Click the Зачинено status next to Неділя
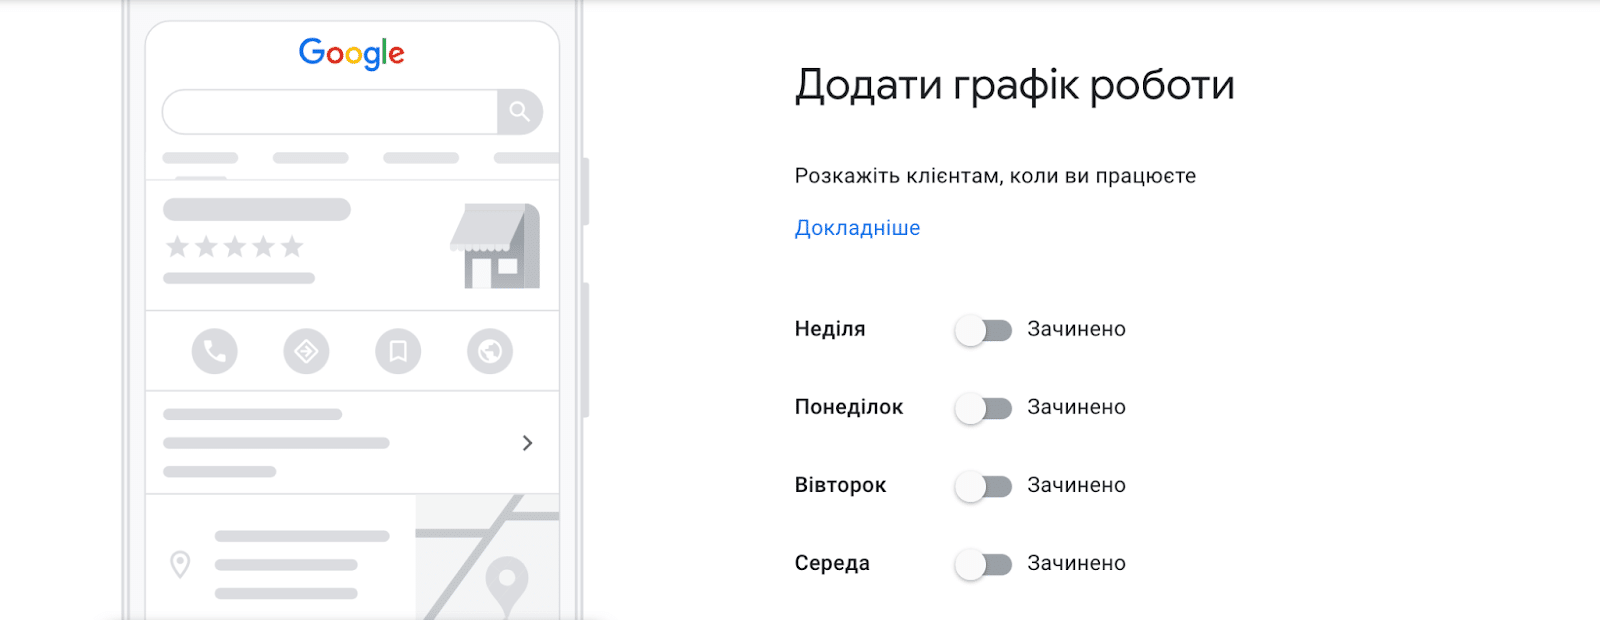This screenshot has height=620, width=1600. (1077, 329)
